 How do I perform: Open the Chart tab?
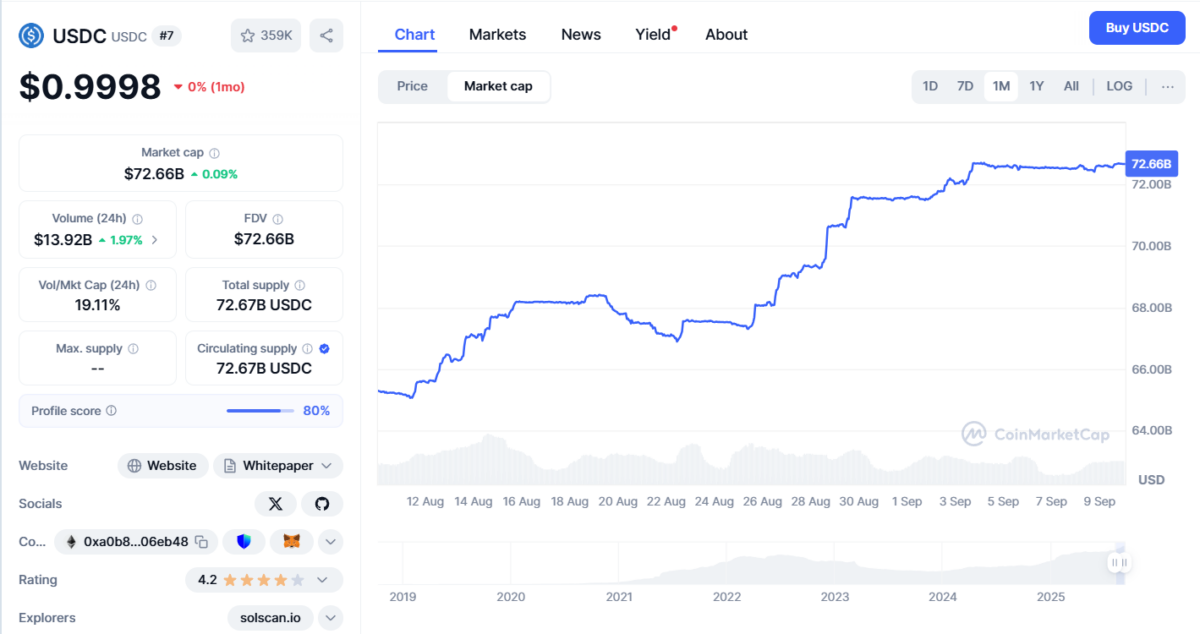414,34
